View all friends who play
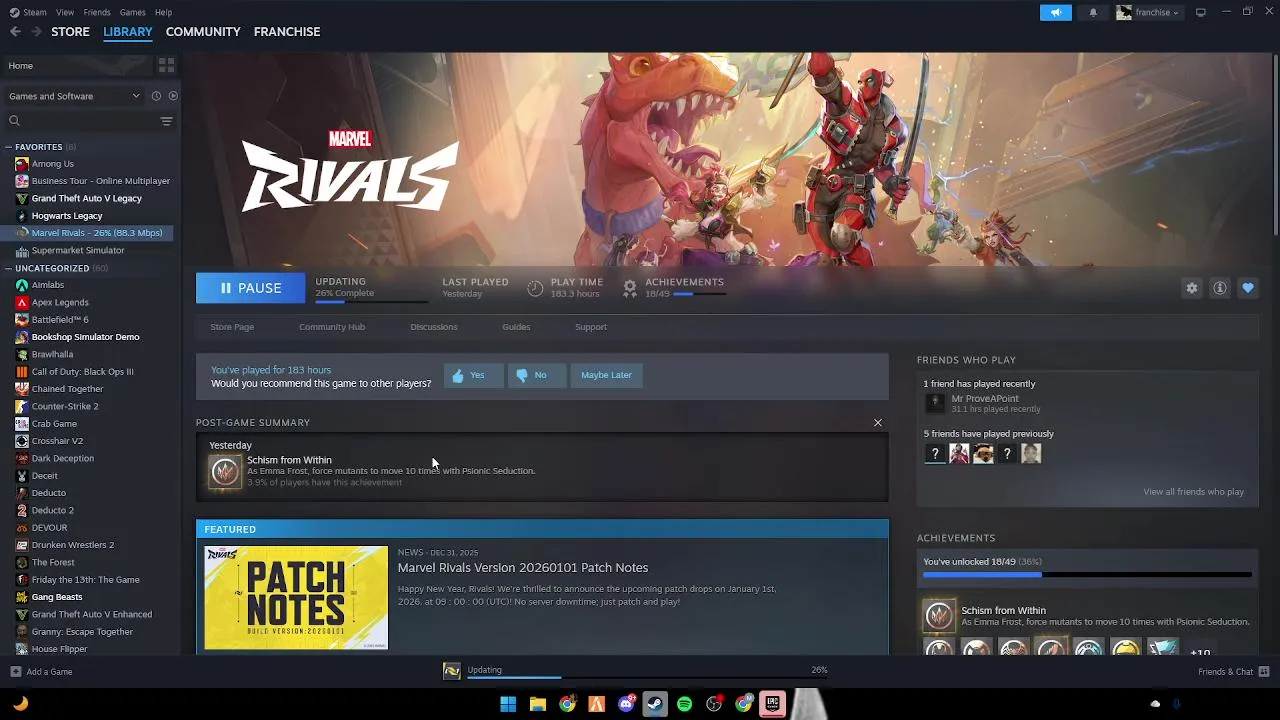The width and height of the screenshot is (1280, 720). [x=1193, y=492]
